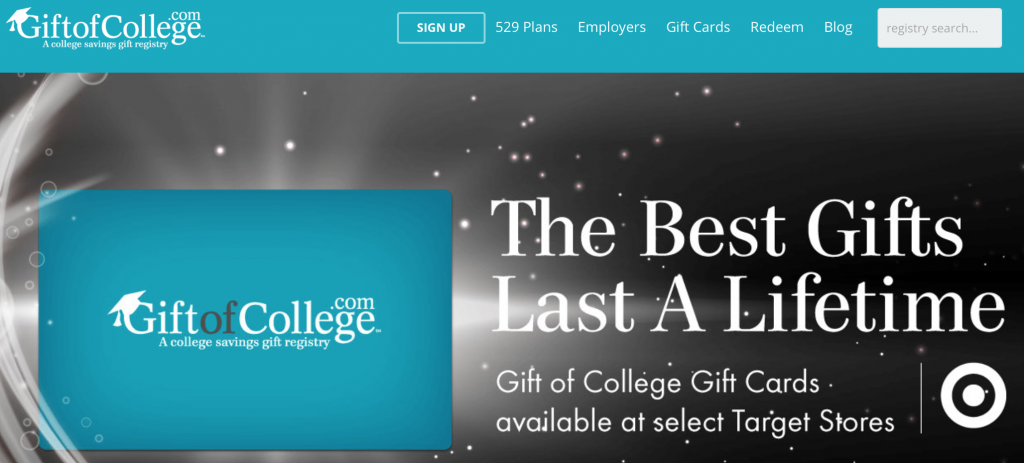The image size is (1024, 463).
Task: Click 'The Best Gifts' headline text
Action: point(726,229)
